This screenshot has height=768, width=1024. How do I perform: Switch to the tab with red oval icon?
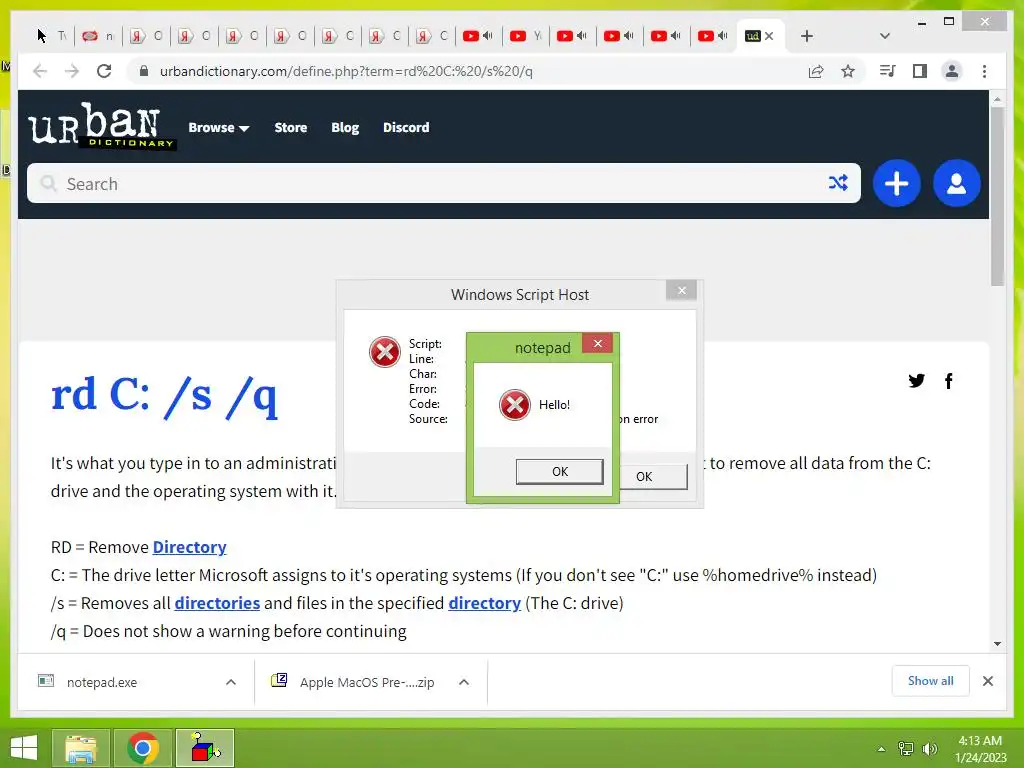coord(98,36)
